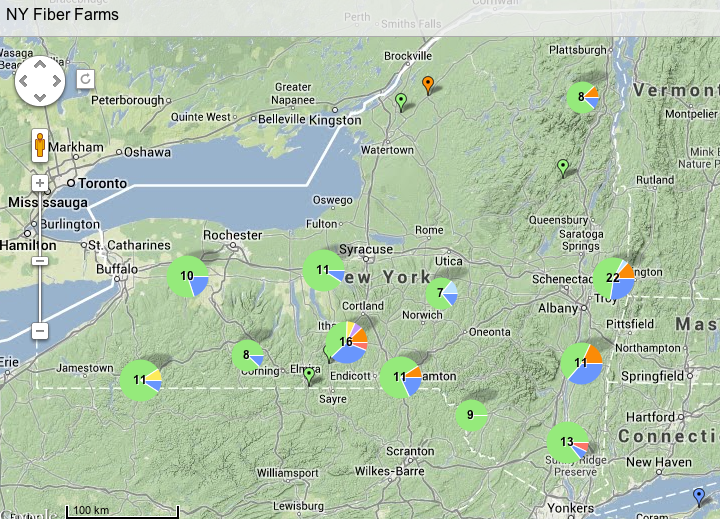This screenshot has width=720, height=519.
Task: Zoom out using the bottom minus button
Action: pos(40,330)
